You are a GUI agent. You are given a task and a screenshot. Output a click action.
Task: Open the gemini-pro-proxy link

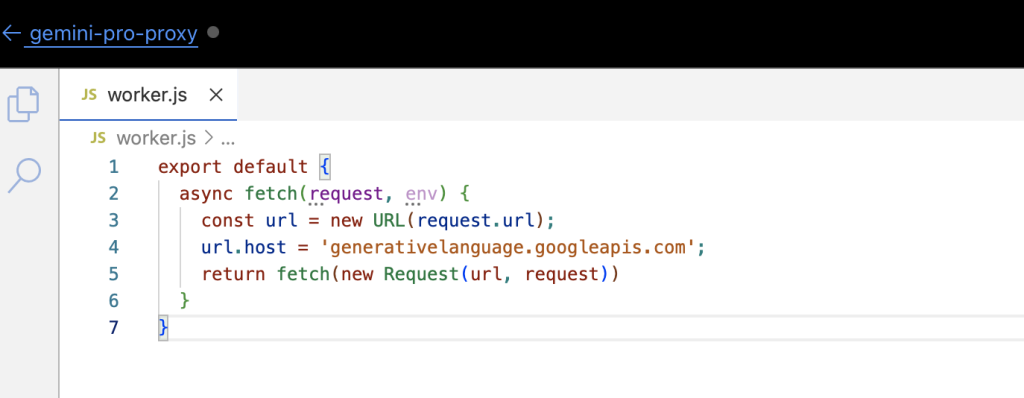coord(114,33)
